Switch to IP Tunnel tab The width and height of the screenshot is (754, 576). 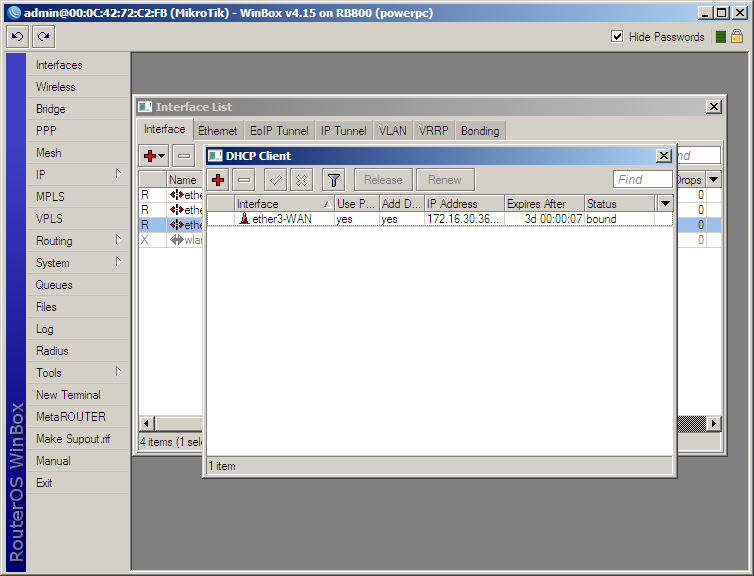pyautogui.click(x=343, y=131)
